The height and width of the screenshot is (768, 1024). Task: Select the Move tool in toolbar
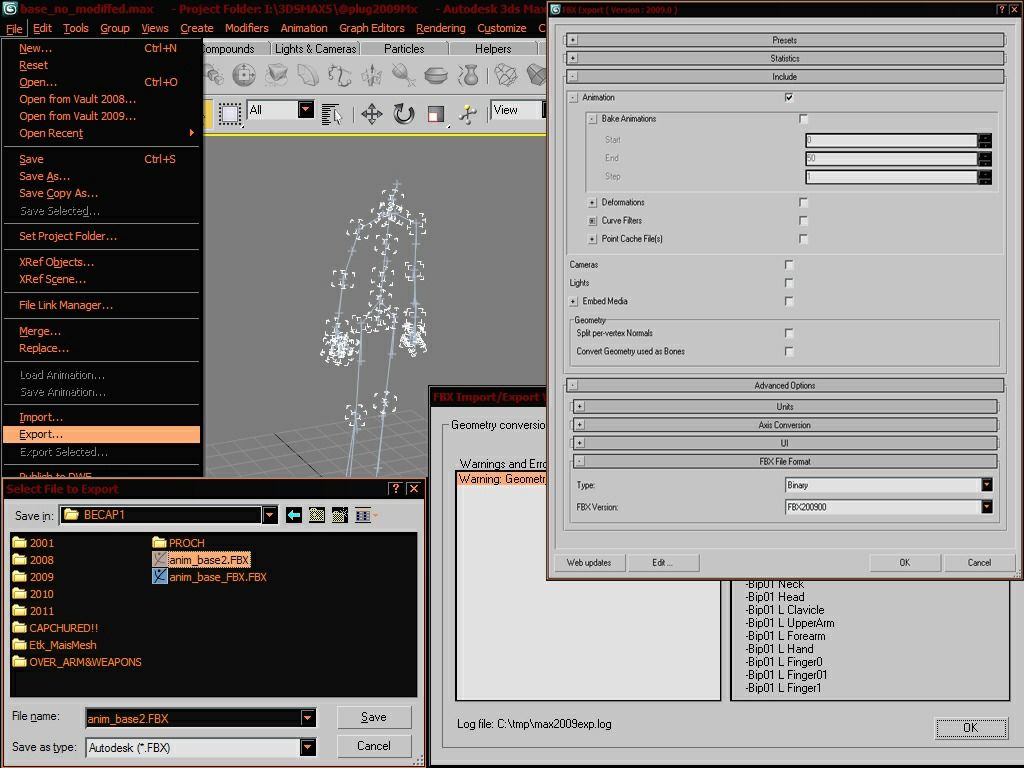tap(372, 114)
